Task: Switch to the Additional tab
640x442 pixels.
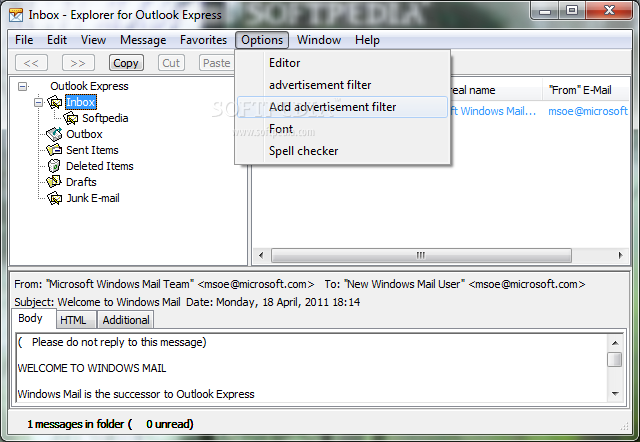Action: click(x=126, y=320)
